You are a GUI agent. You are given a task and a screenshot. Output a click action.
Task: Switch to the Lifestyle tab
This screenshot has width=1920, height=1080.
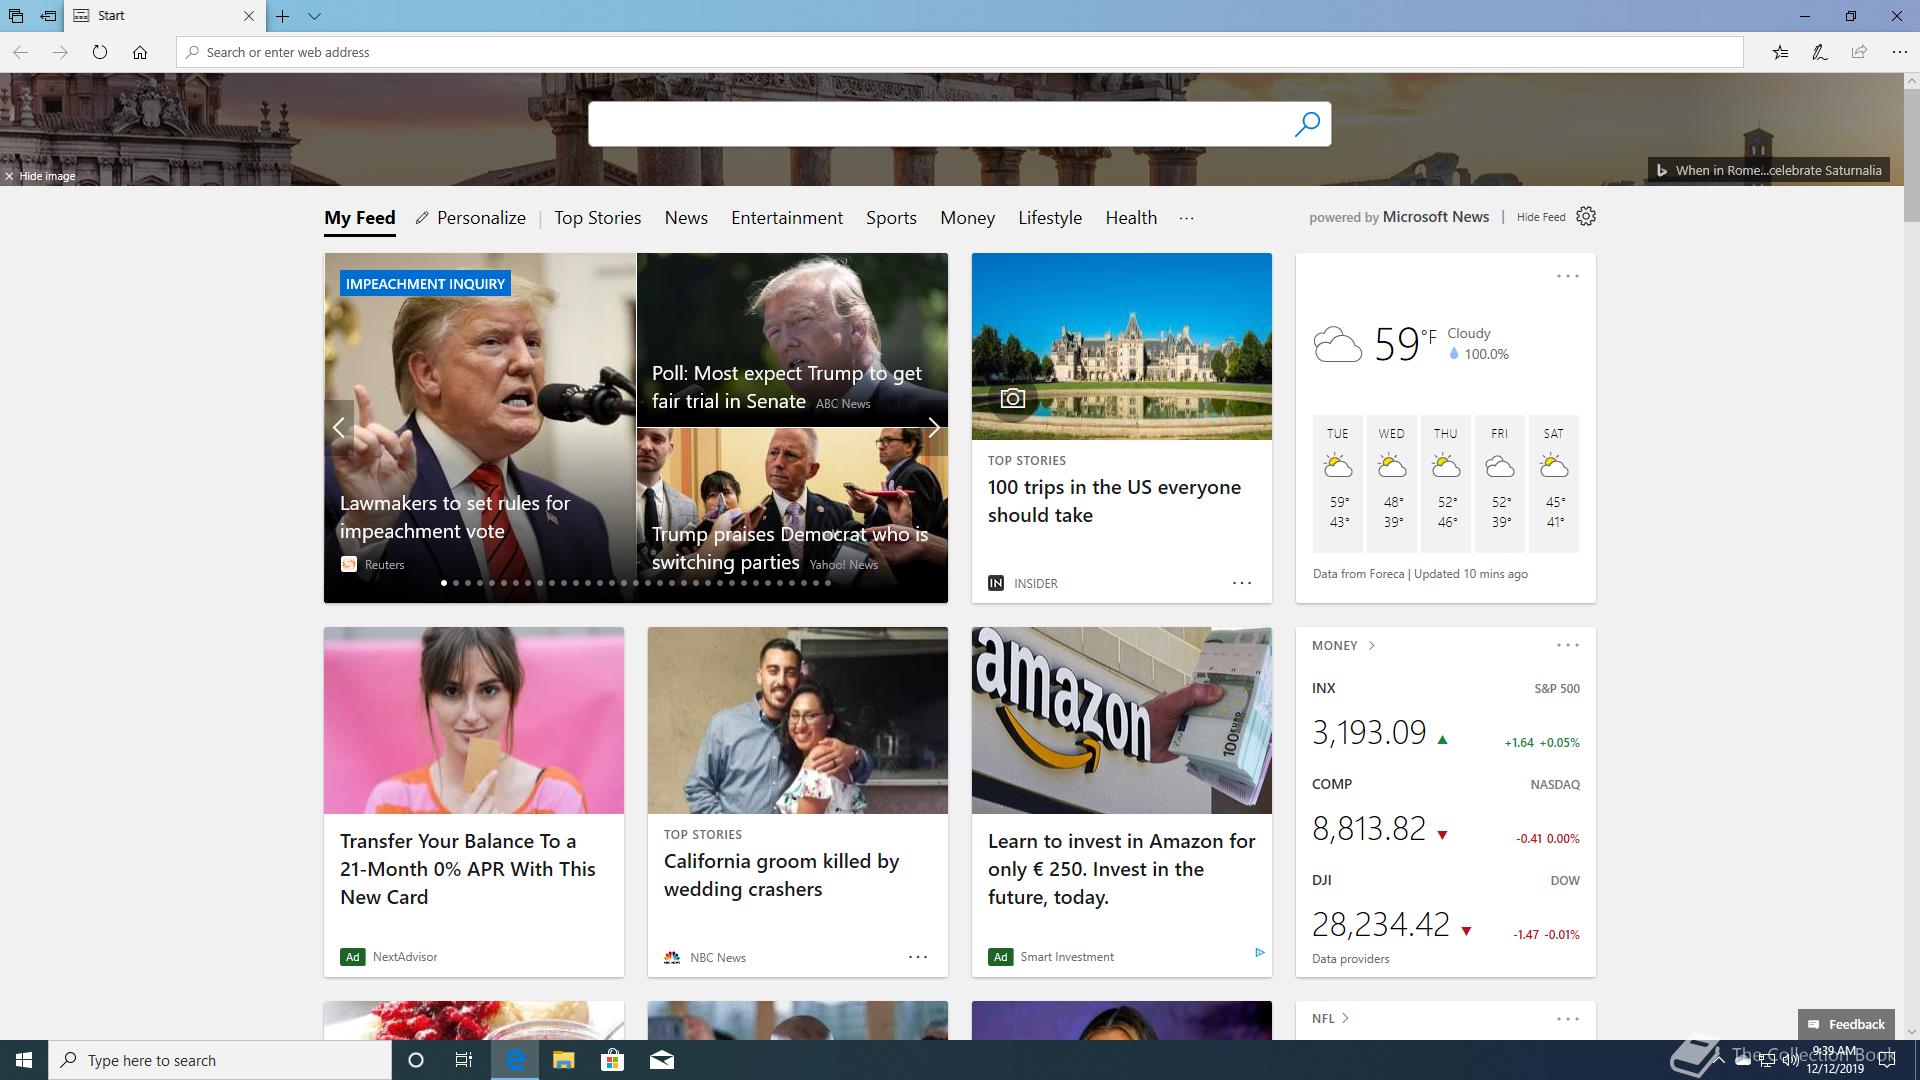(1050, 218)
